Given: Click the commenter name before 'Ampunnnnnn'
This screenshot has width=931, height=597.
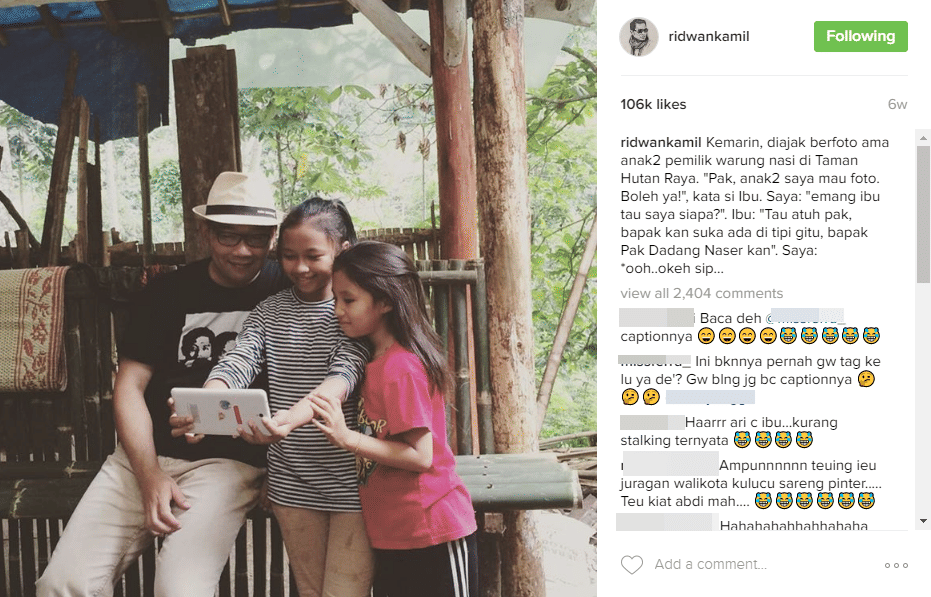Looking at the screenshot, I should (670, 464).
